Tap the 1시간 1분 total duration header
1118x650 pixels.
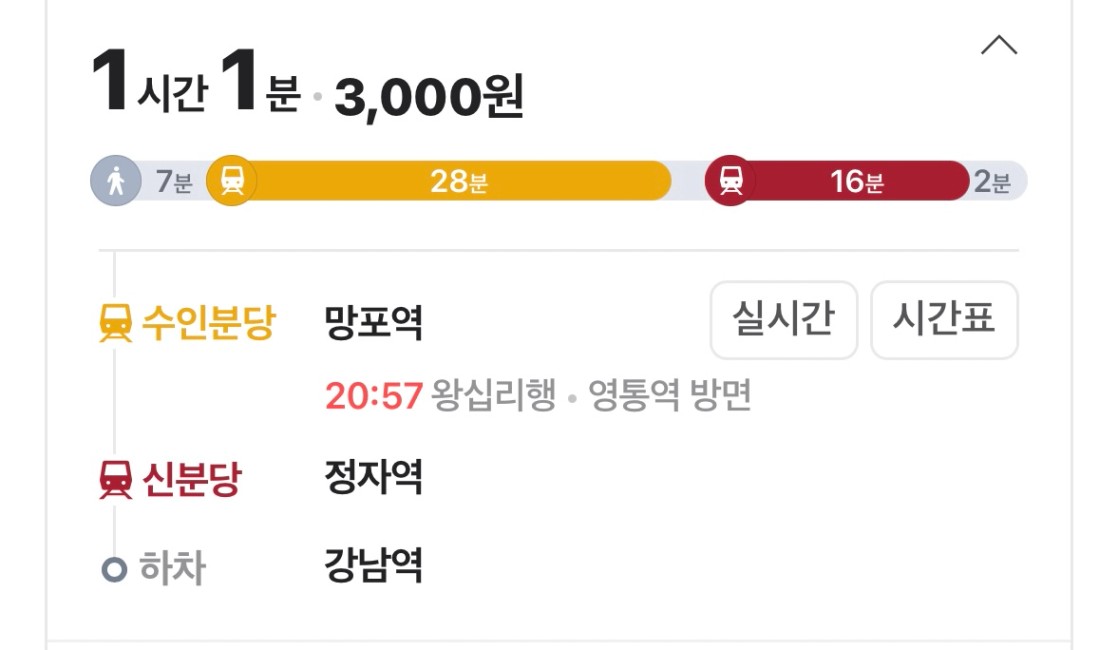pos(197,82)
